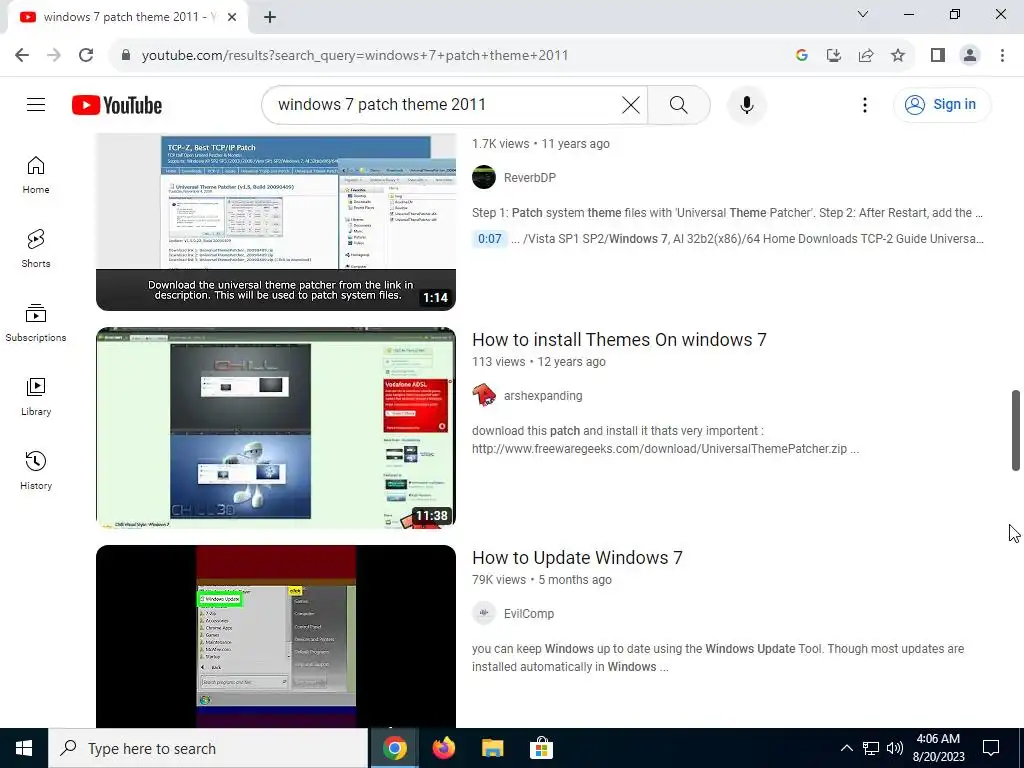The height and width of the screenshot is (768, 1024).
Task: Click the page vertical scrollbar thumb
Action: tap(1016, 430)
